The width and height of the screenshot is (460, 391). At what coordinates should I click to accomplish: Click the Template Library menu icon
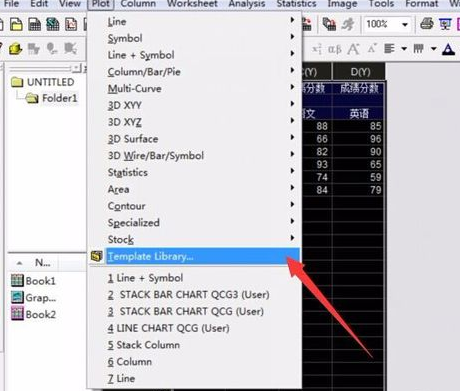click(x=97, y=256)
